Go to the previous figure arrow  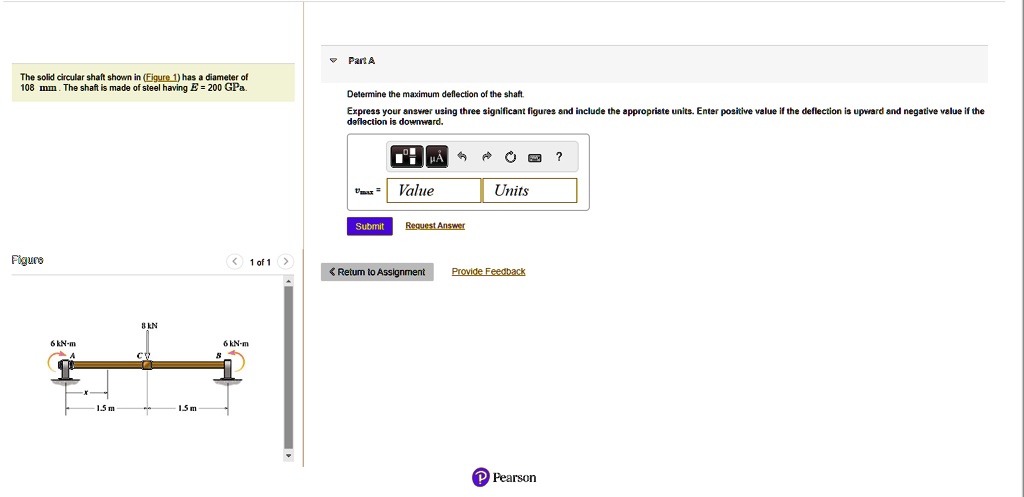coord(235,262)
